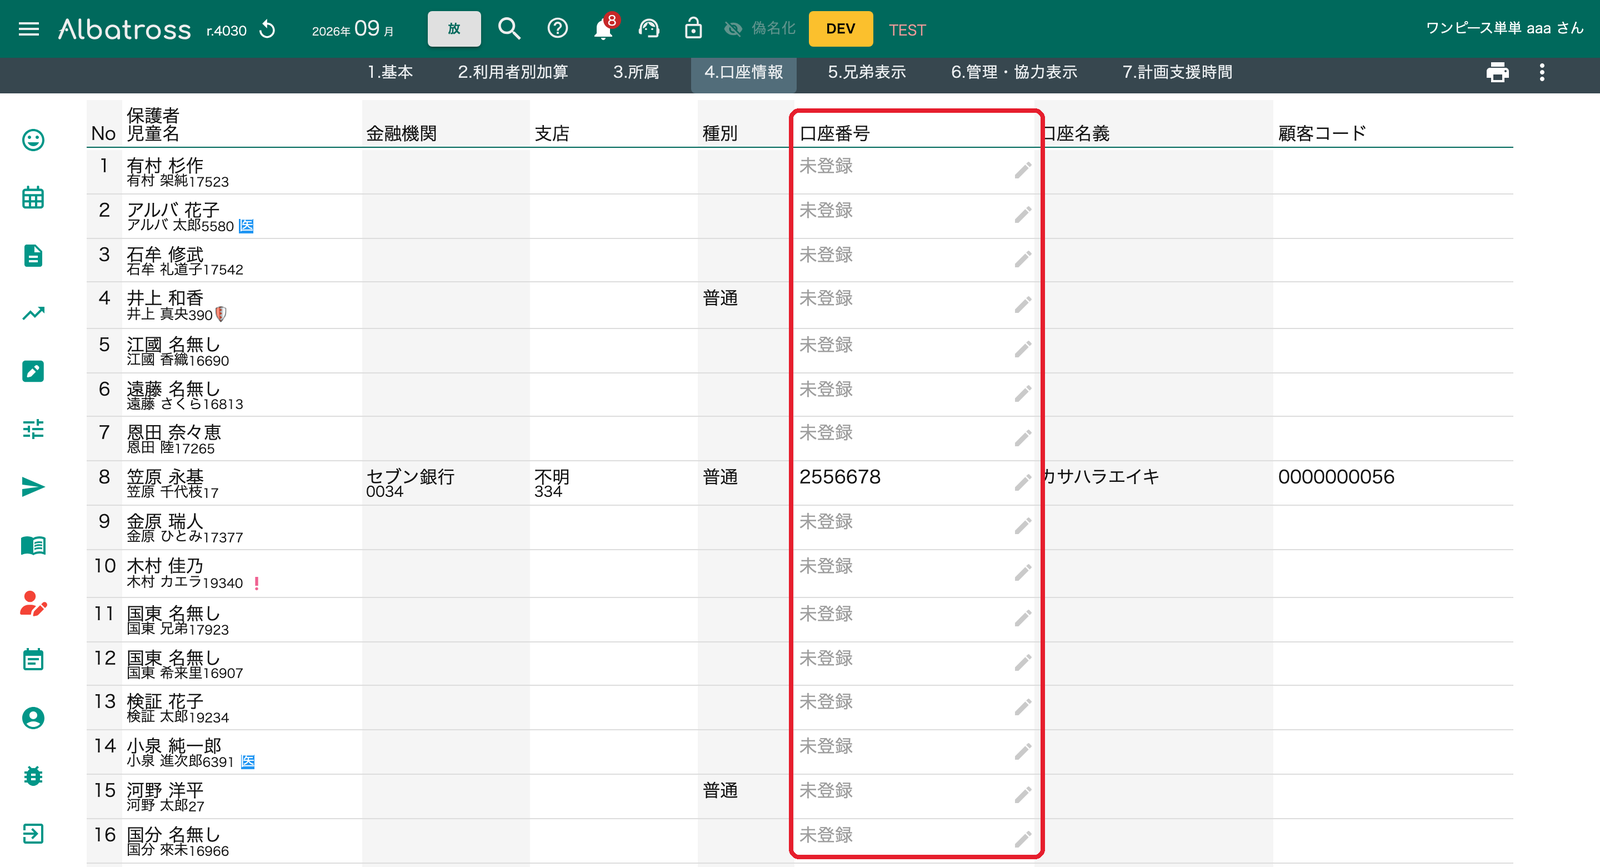Click the DEV environment button
Screen dimensions: 1600x867
pyautogui.click(x=840, y=29)
